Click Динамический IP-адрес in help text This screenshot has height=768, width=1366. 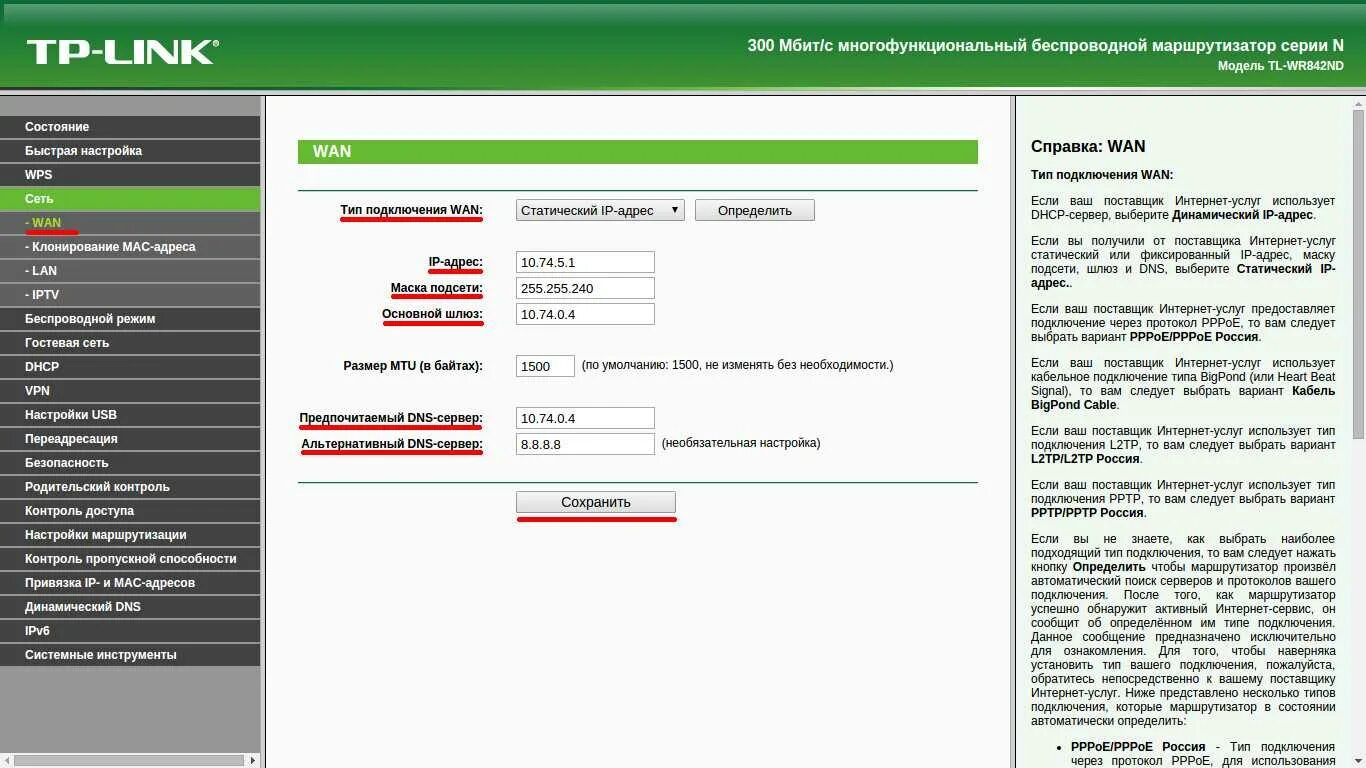point(1243,215)
